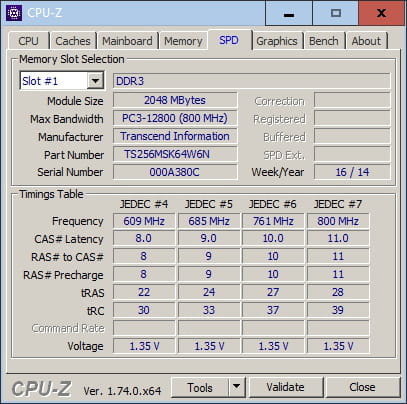Viewport: 407px width, 404px height.
Task: Select CAS# Latency value 9.0
Action: click(x=209, y=238)
